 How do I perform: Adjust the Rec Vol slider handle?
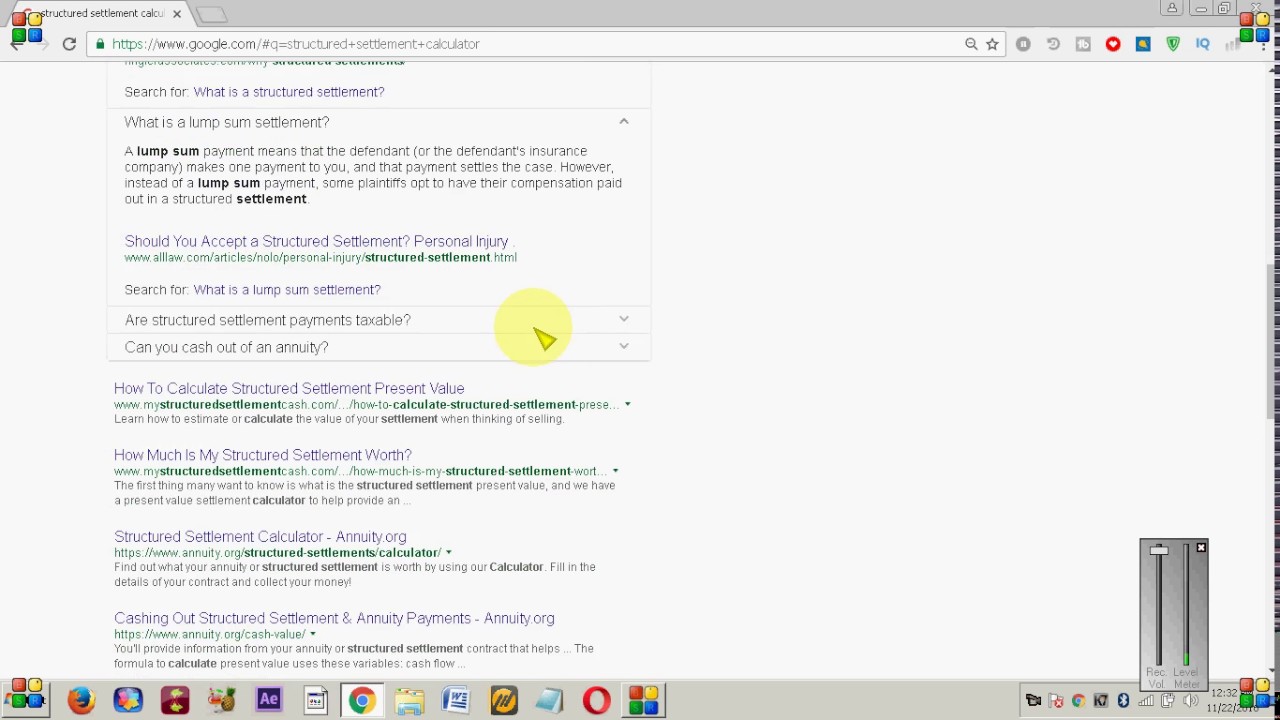point(1159,551)
